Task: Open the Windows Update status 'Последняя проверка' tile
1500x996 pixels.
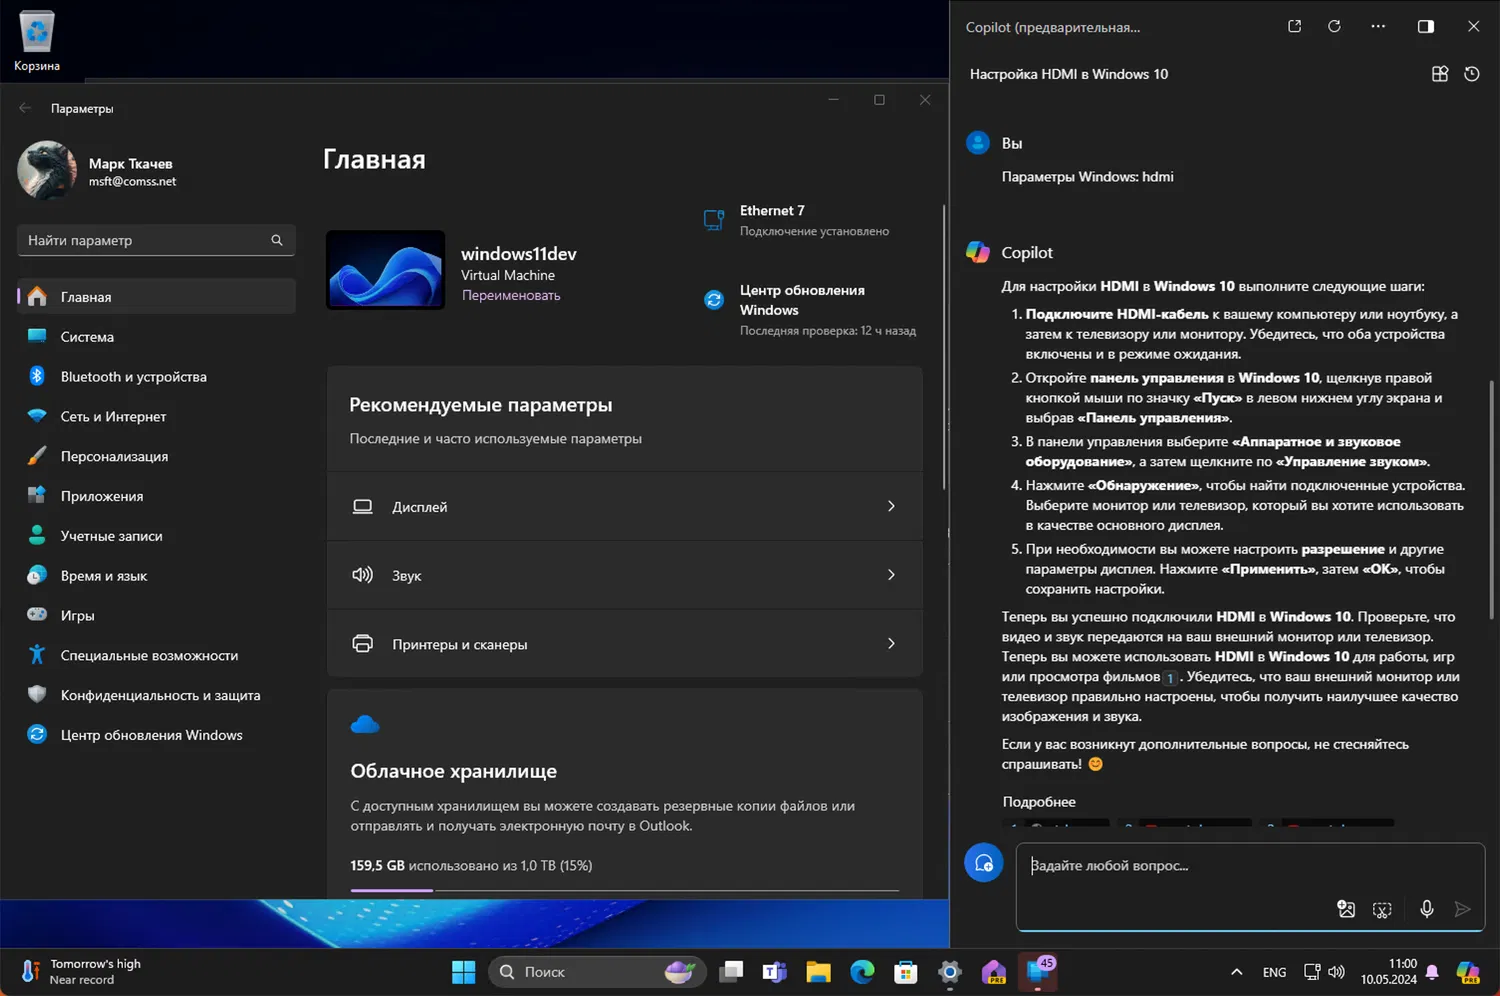Action: click(809, 310)
